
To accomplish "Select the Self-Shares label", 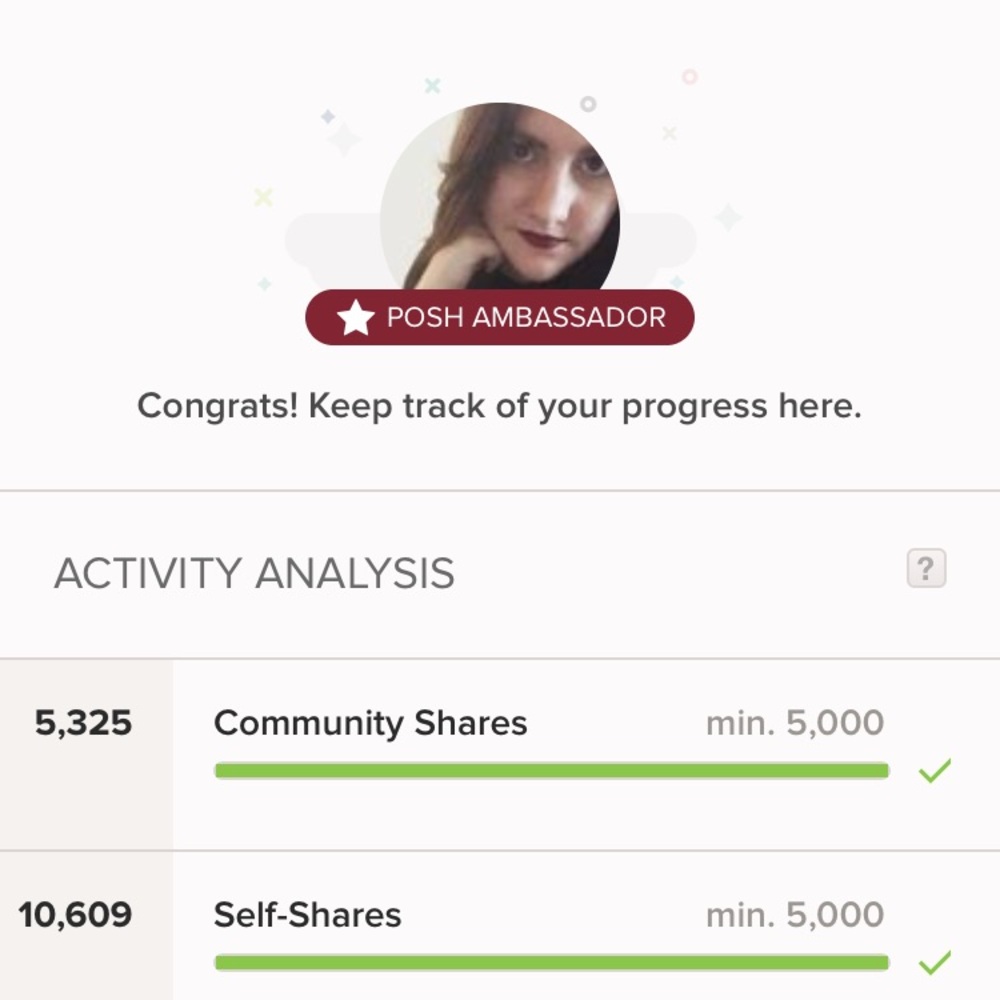I will click(x=307, y=915).
